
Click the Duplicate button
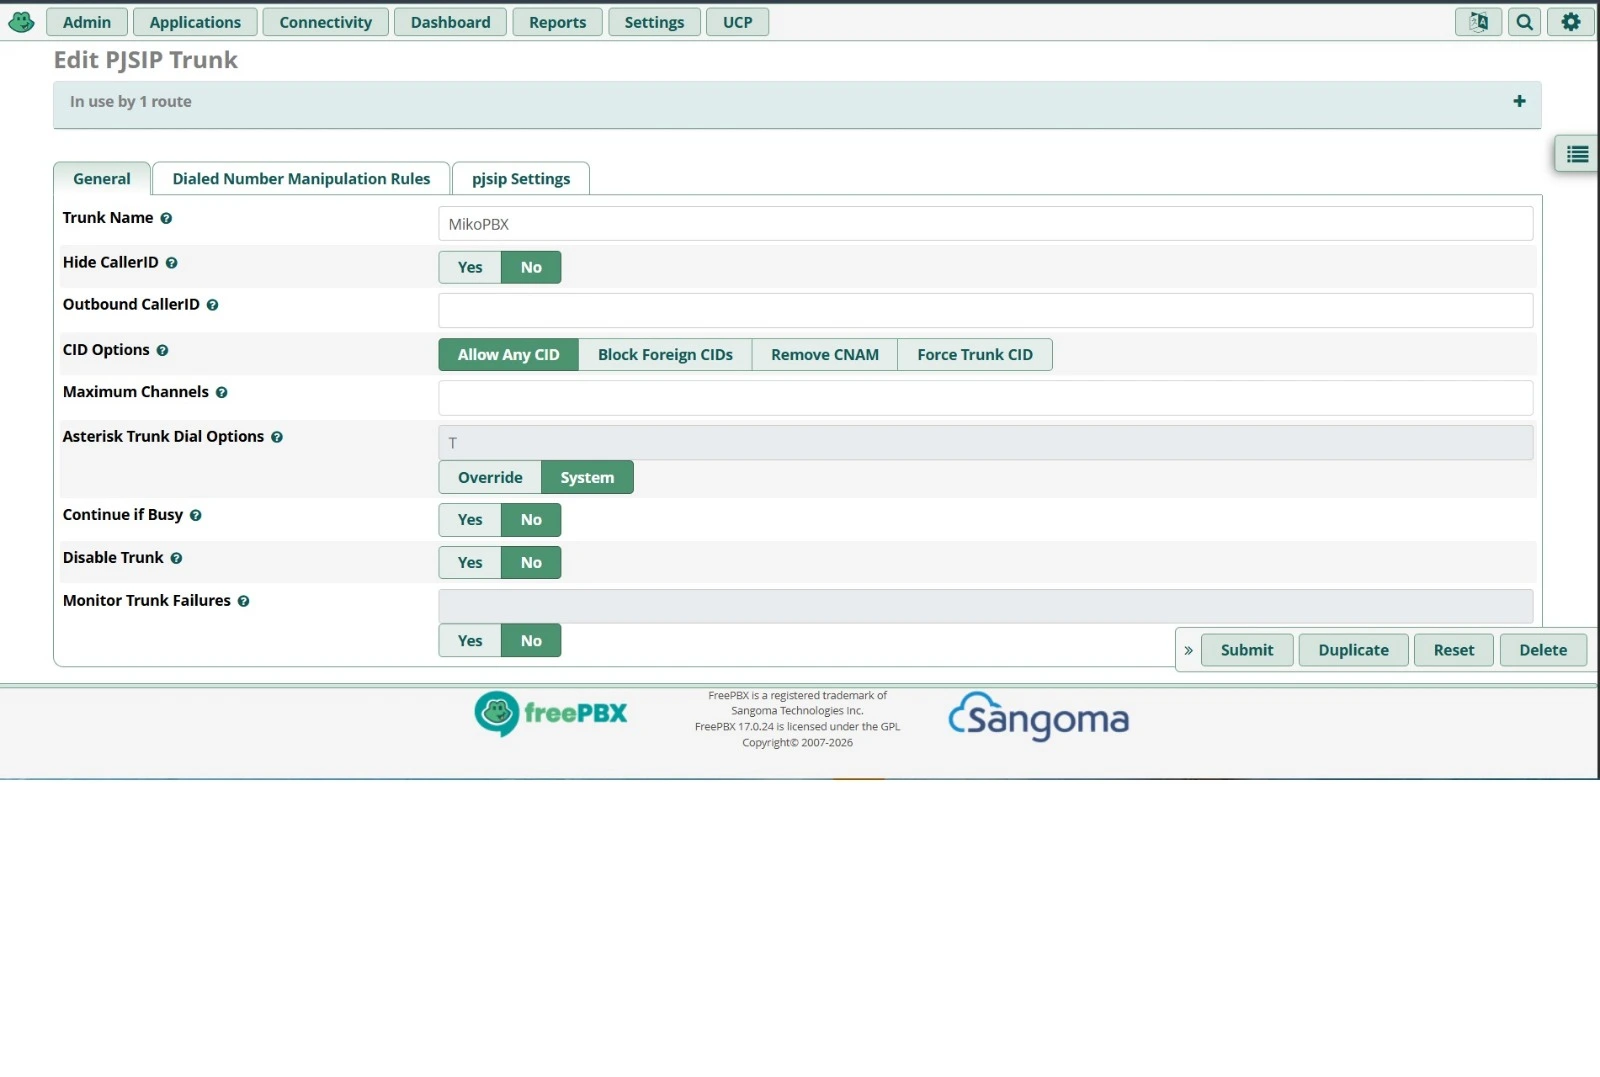coord(1353,650)
